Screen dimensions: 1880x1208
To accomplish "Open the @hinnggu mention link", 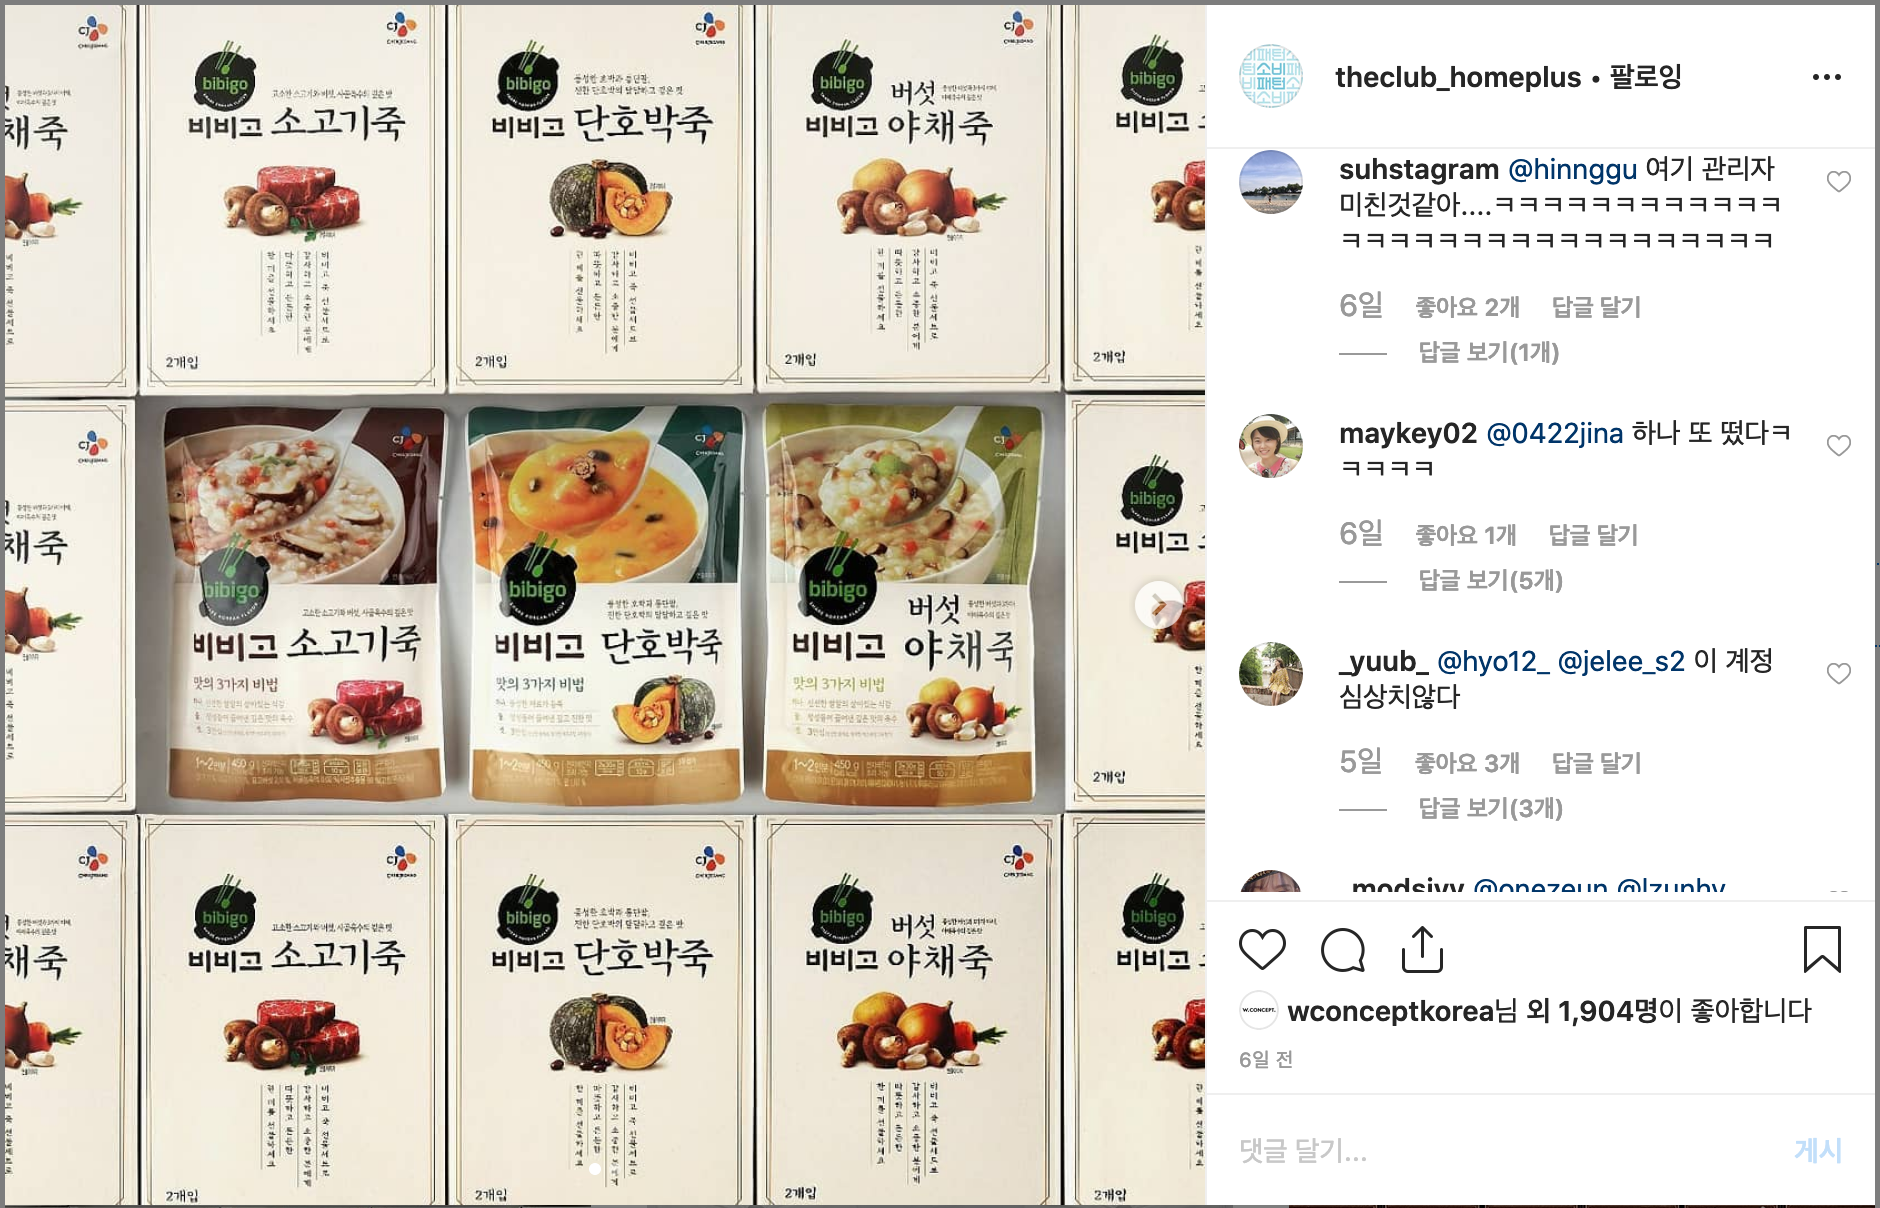I will (1572, 169).
